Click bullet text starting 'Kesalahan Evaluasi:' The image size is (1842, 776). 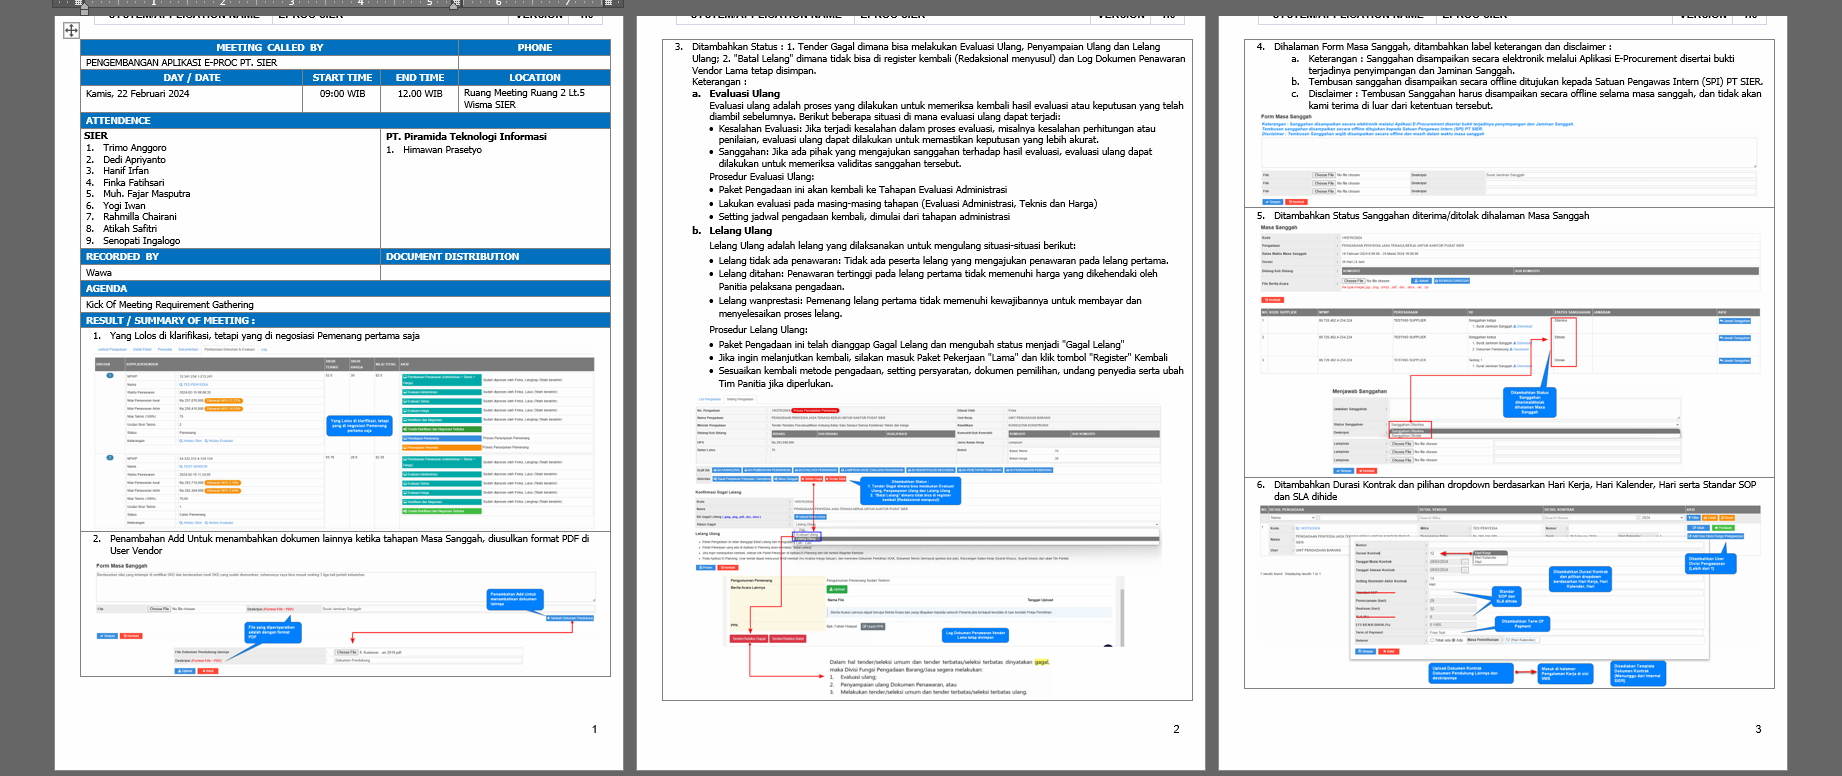(937, 134)
